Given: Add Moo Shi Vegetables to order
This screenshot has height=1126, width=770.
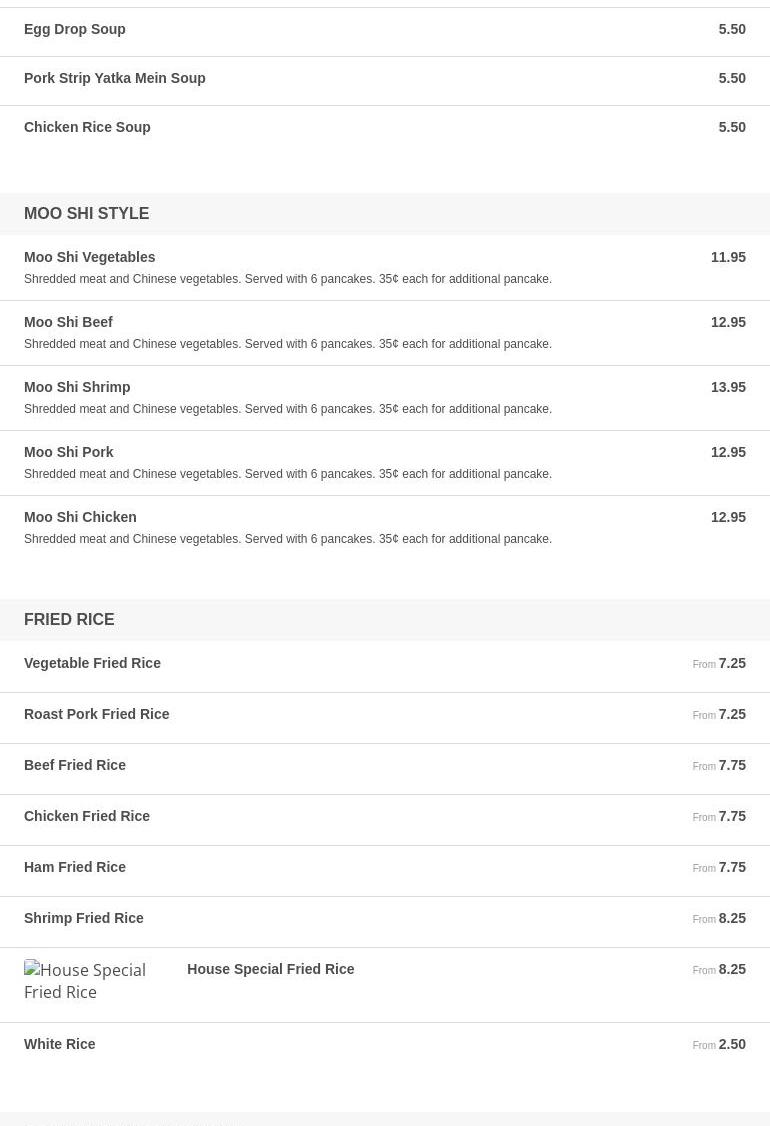Looking at the screenshot, I should (90, 257).
